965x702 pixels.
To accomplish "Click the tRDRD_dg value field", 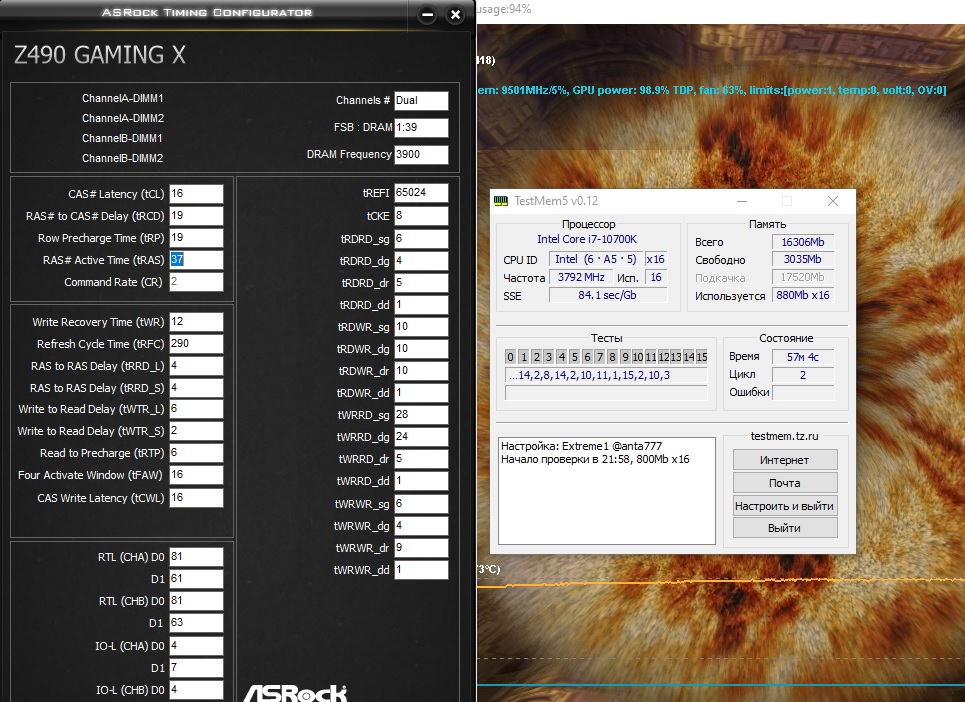I will (422, 261).
